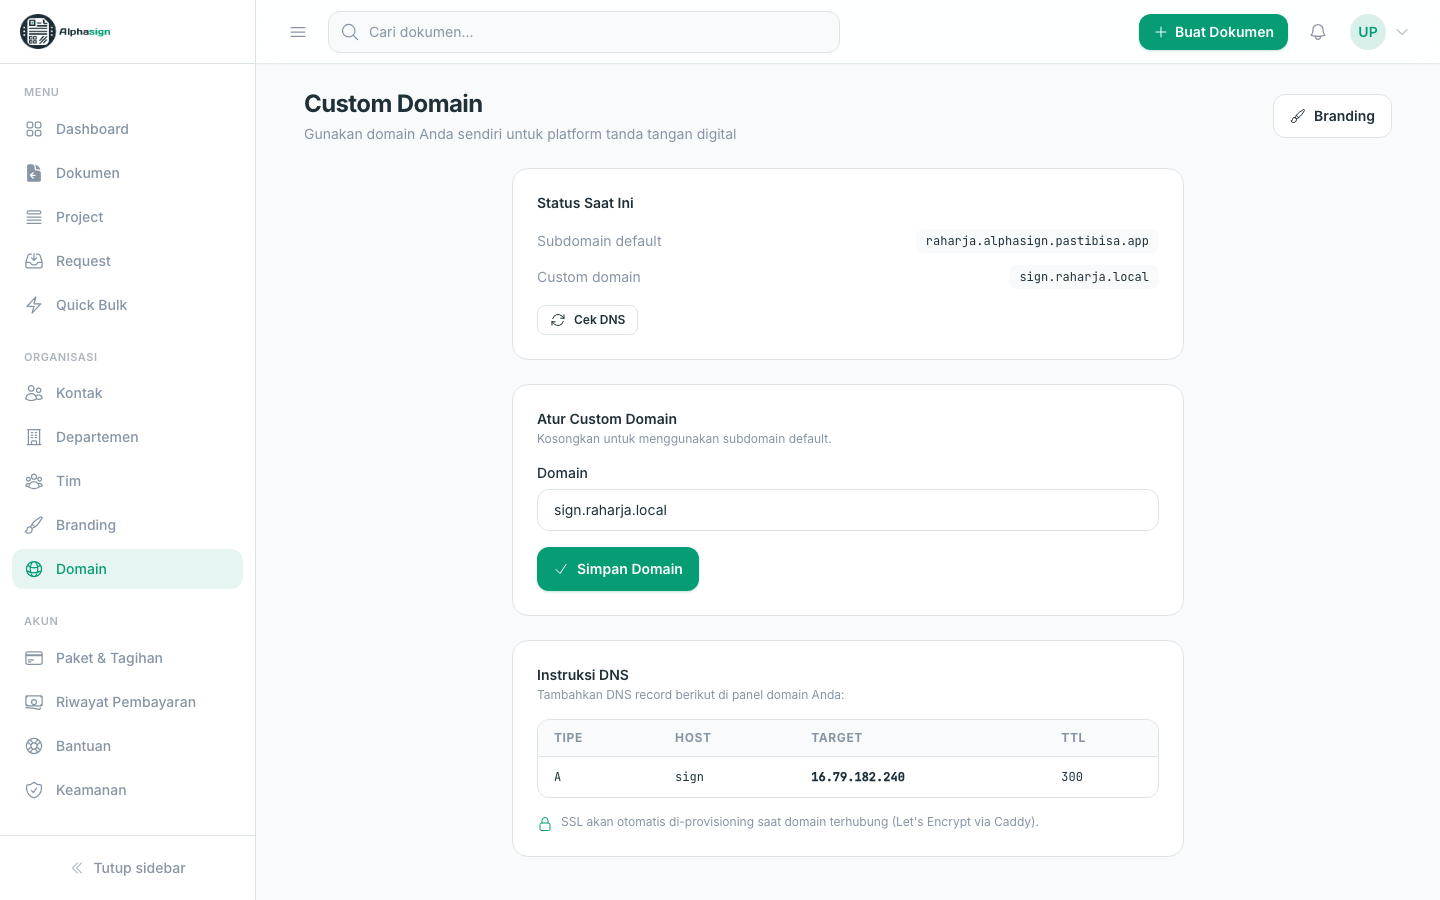Focus the Cari dokumen search field
Viewport: 1440px width, 900px height.
pyautogui.click(x=584, y=32)
